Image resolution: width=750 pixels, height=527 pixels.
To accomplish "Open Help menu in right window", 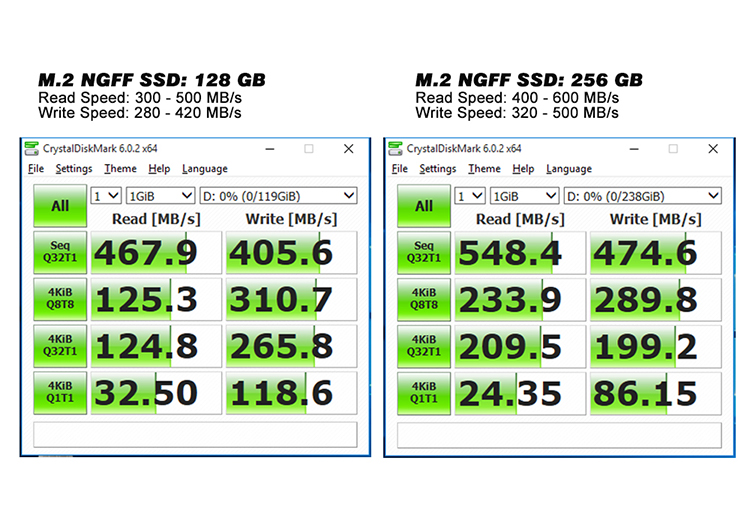I will point(523,169).
